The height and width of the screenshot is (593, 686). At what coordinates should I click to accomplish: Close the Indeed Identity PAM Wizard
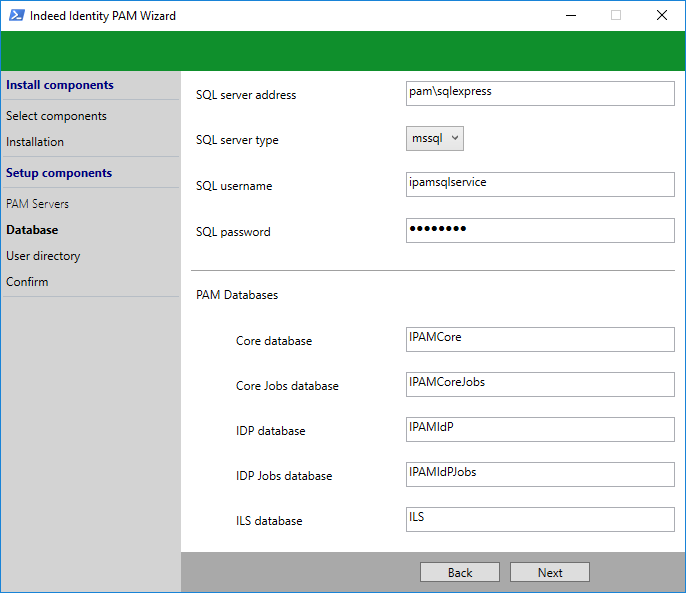tap(662, 16)
